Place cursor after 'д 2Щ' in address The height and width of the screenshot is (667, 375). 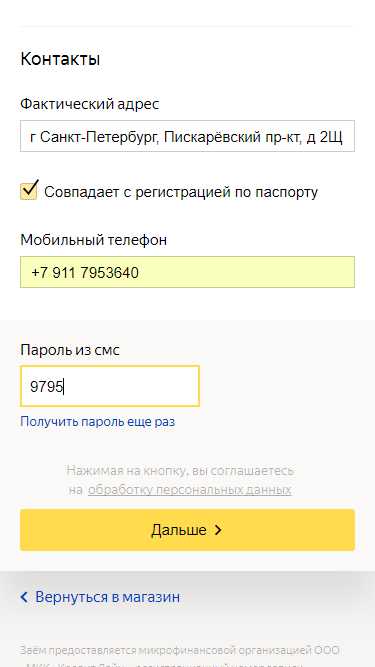344,137
